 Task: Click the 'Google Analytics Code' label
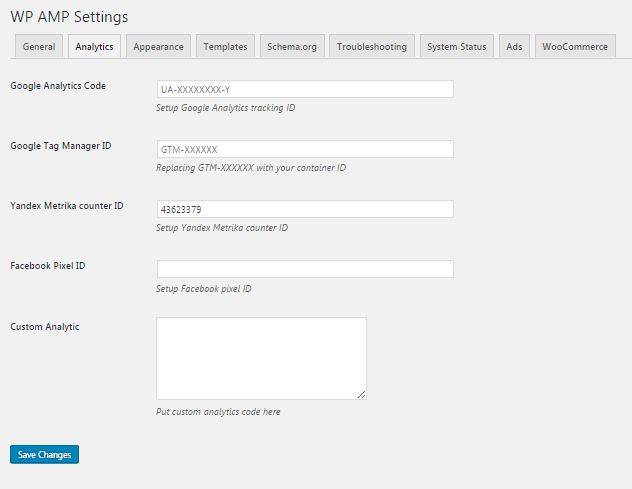coord(58,86)
